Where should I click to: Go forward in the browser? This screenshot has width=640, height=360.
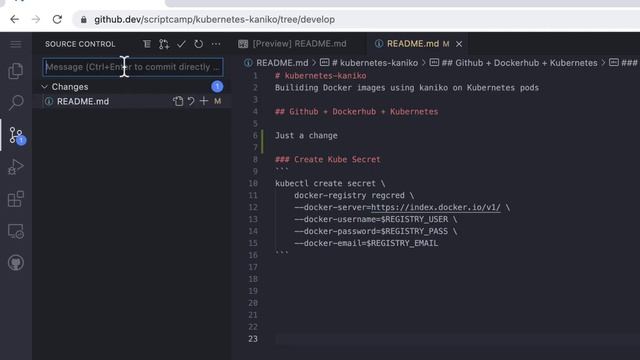click(x=36, y=19)
